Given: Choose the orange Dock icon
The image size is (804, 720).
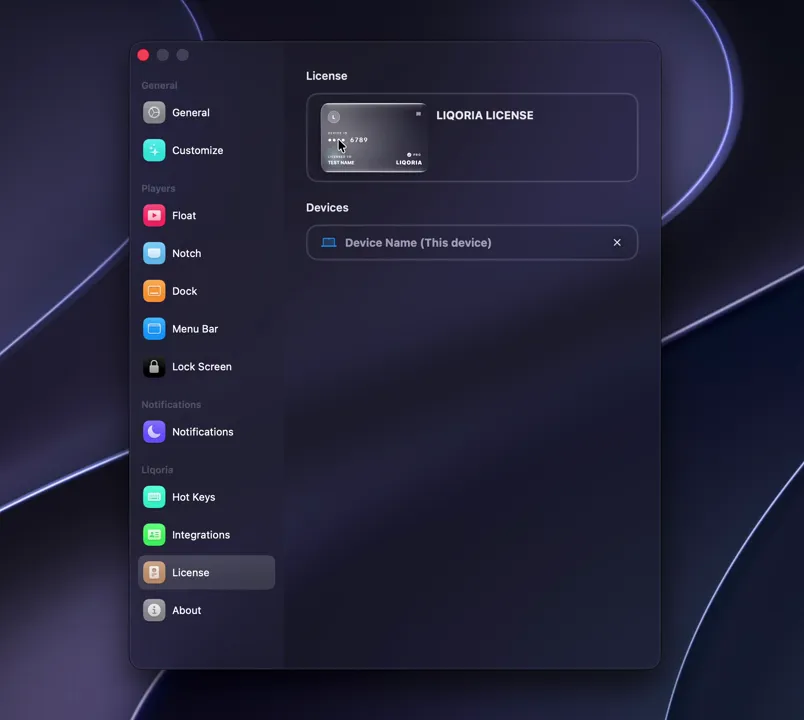Looking at the screenshot, I should point(154,291).
